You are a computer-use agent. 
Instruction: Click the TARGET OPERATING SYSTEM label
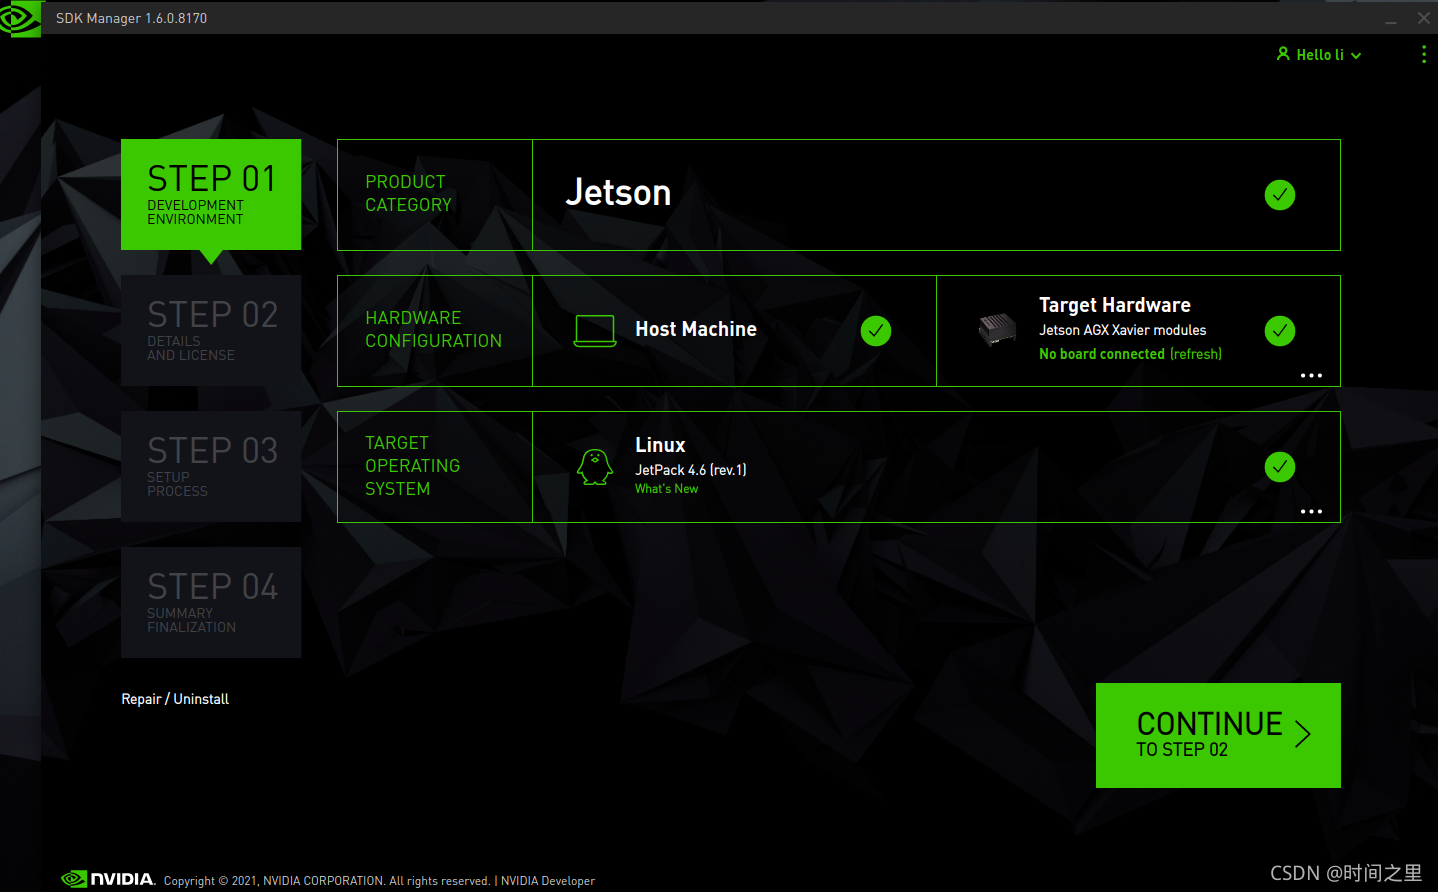[412, 466]
